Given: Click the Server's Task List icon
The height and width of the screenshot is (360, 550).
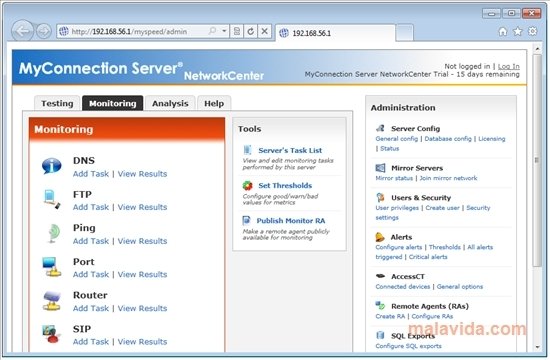Looking at the screenshot, I should (x=248, y=150).
